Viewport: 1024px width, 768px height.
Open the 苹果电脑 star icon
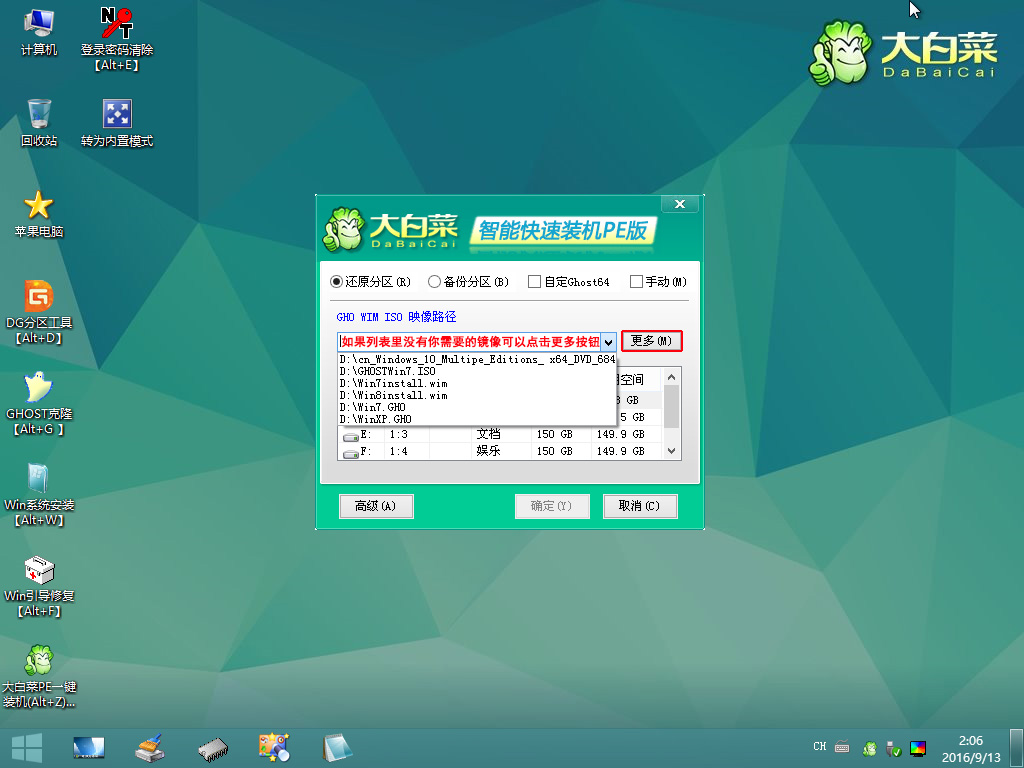click(39, 206)
